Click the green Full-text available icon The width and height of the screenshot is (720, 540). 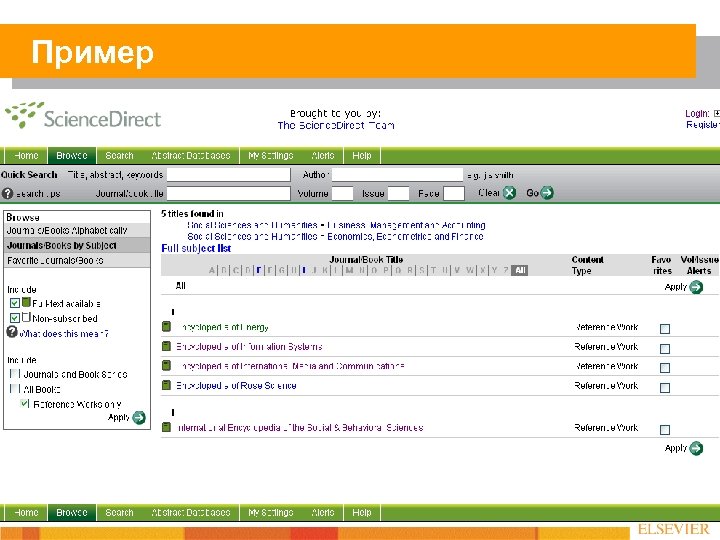[26, 302]
